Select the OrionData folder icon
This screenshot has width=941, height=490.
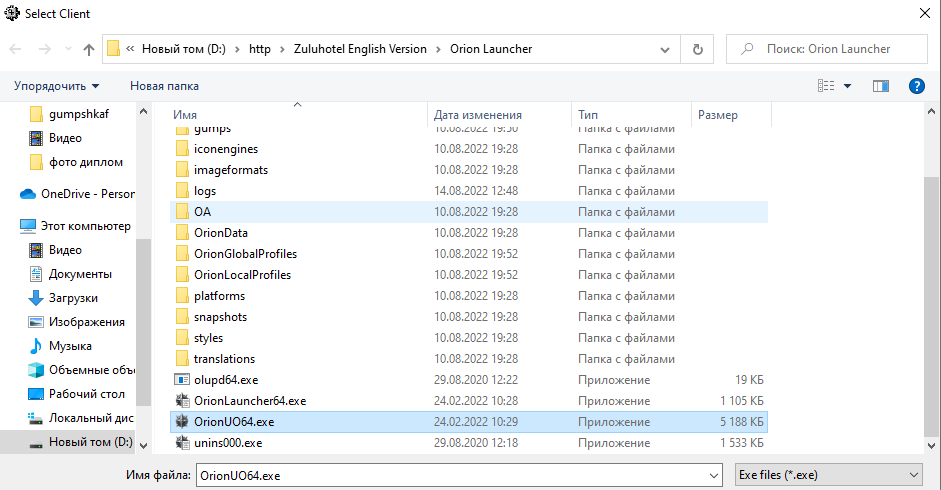coord(182,233)
